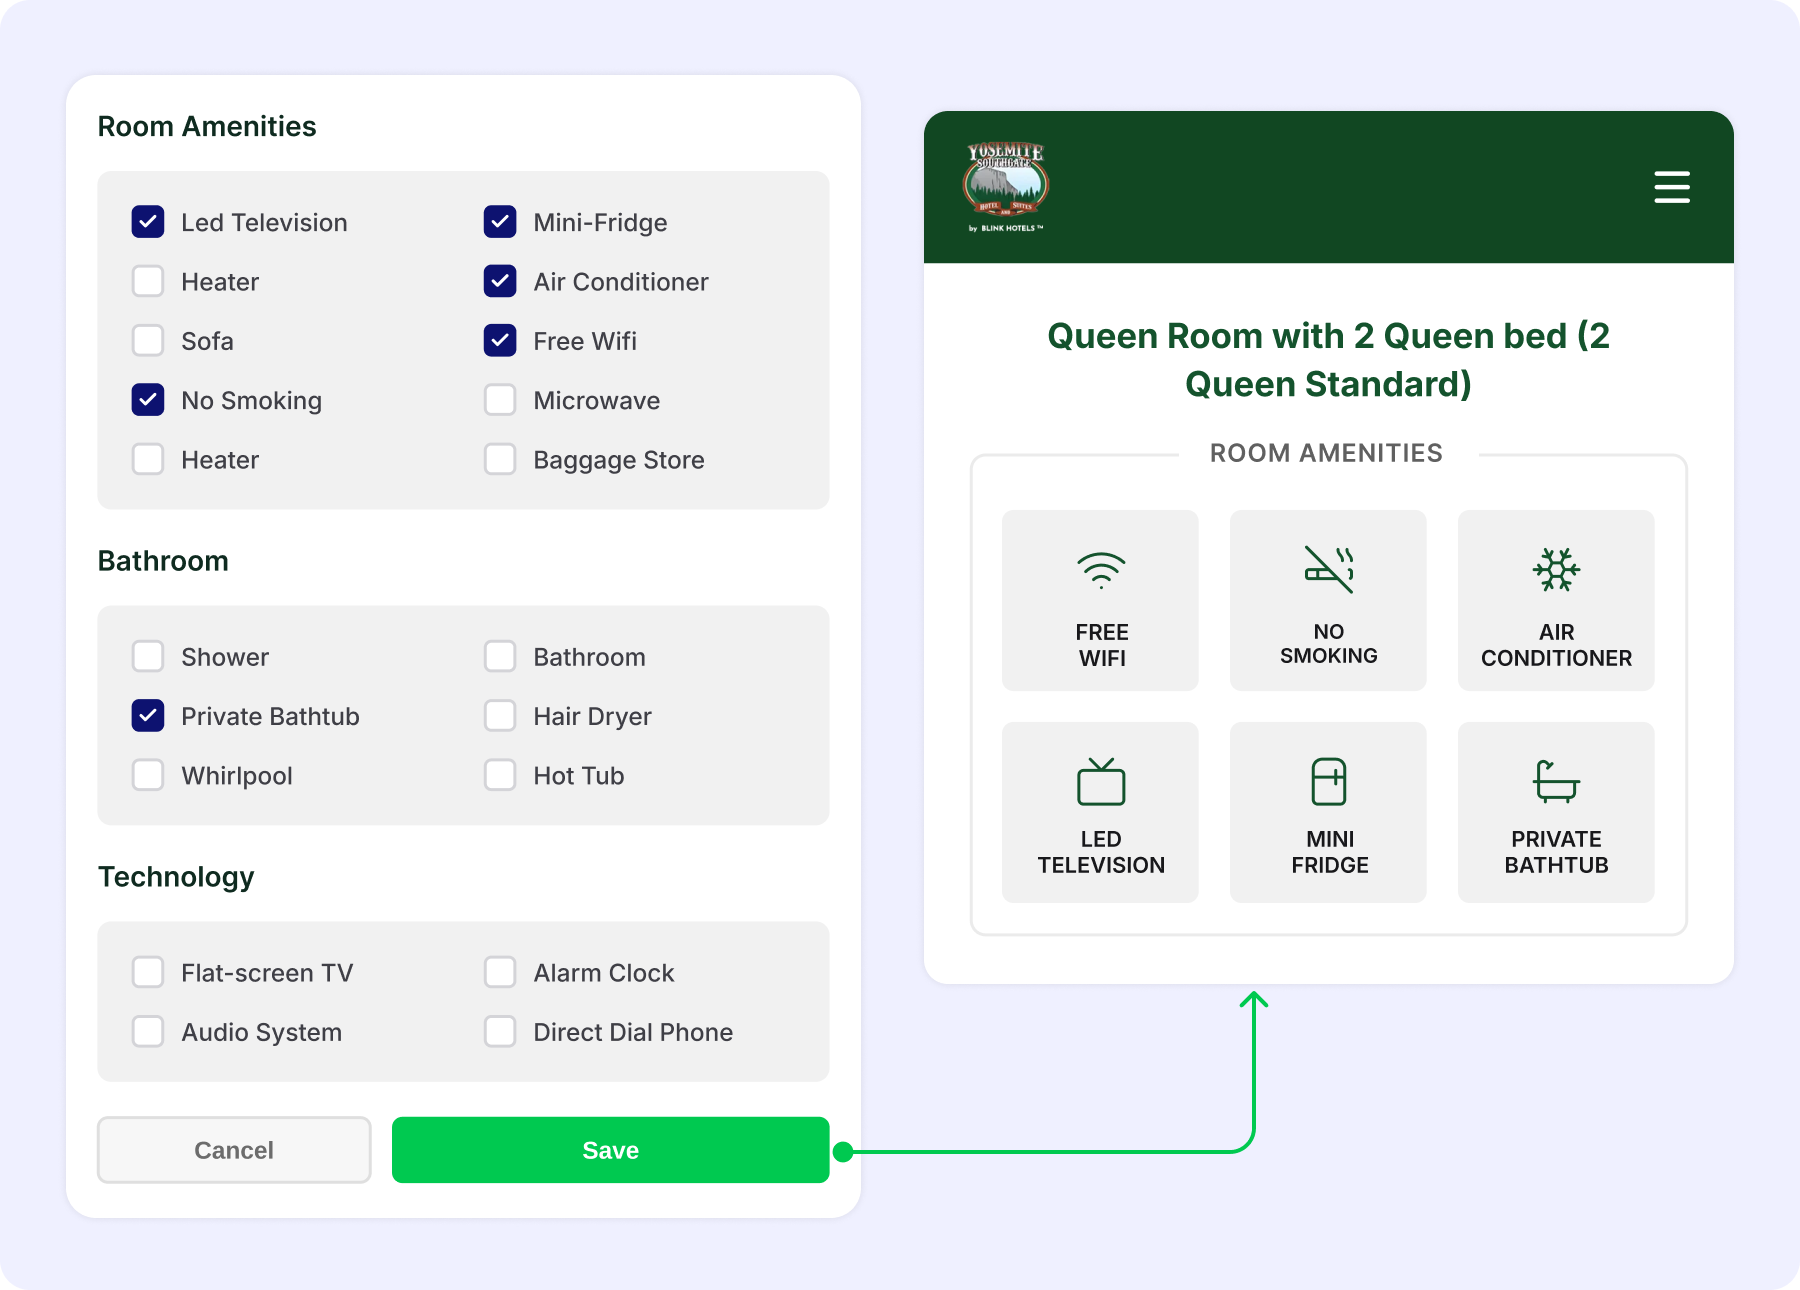The width and height of the screenshot is (1800, 1290).
Task: Select the Private Bathtub amenity icon
Action: [x=1556, y=781]
